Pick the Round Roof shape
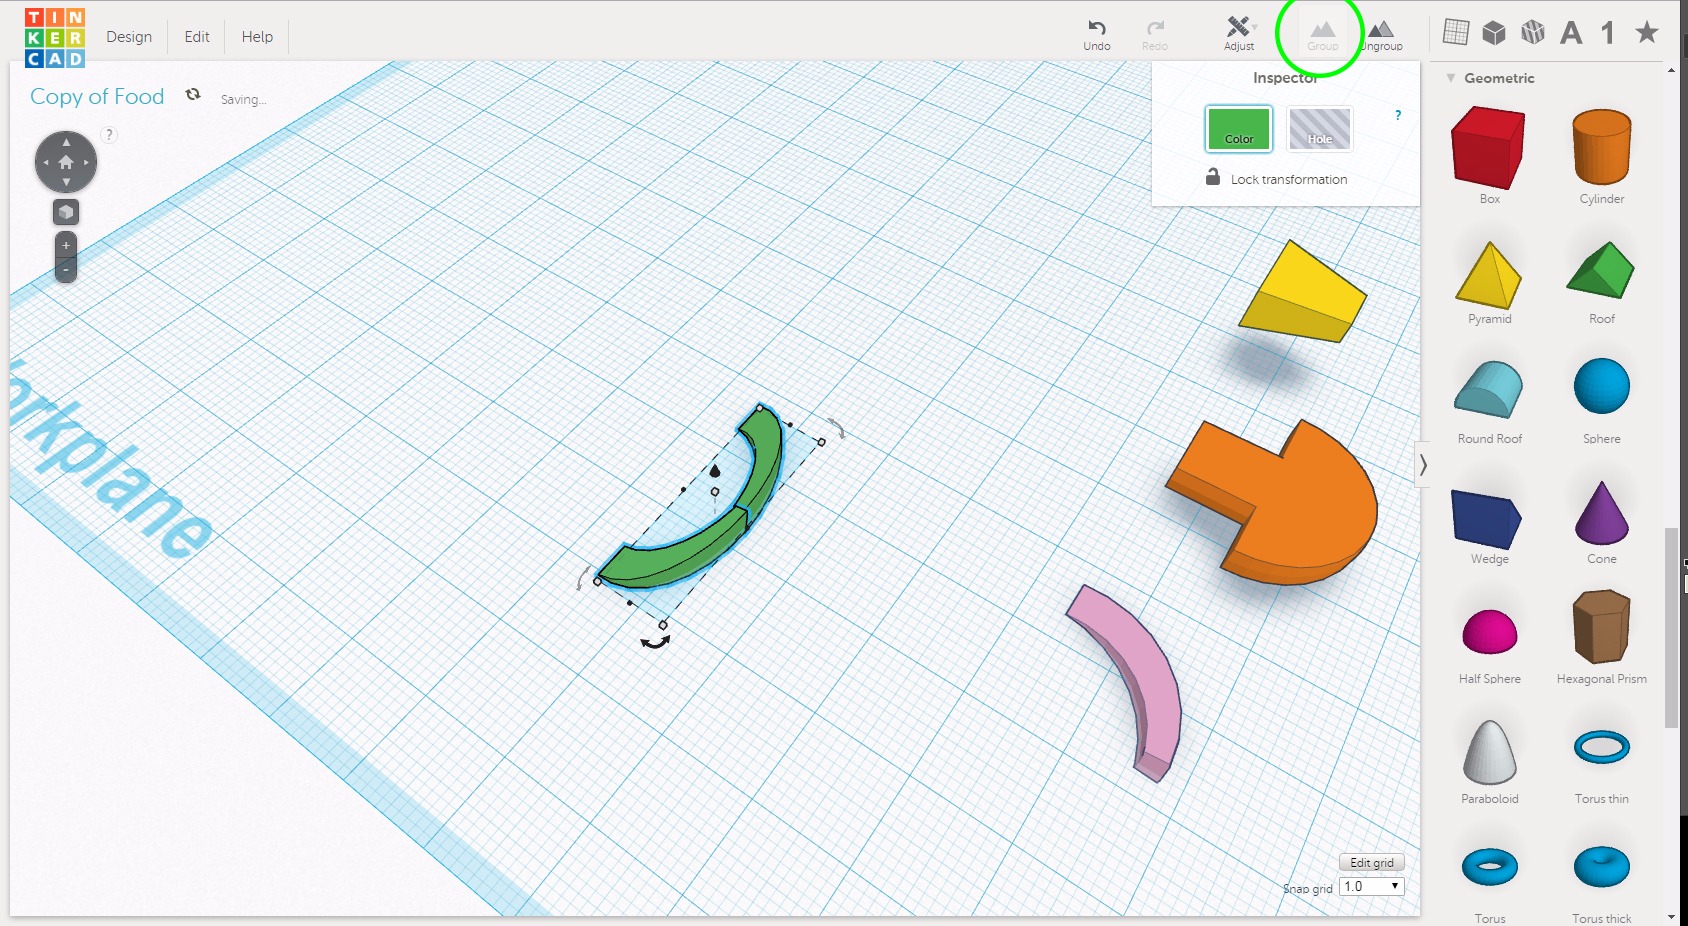The image size is (1688, 926). point(1489,389)
